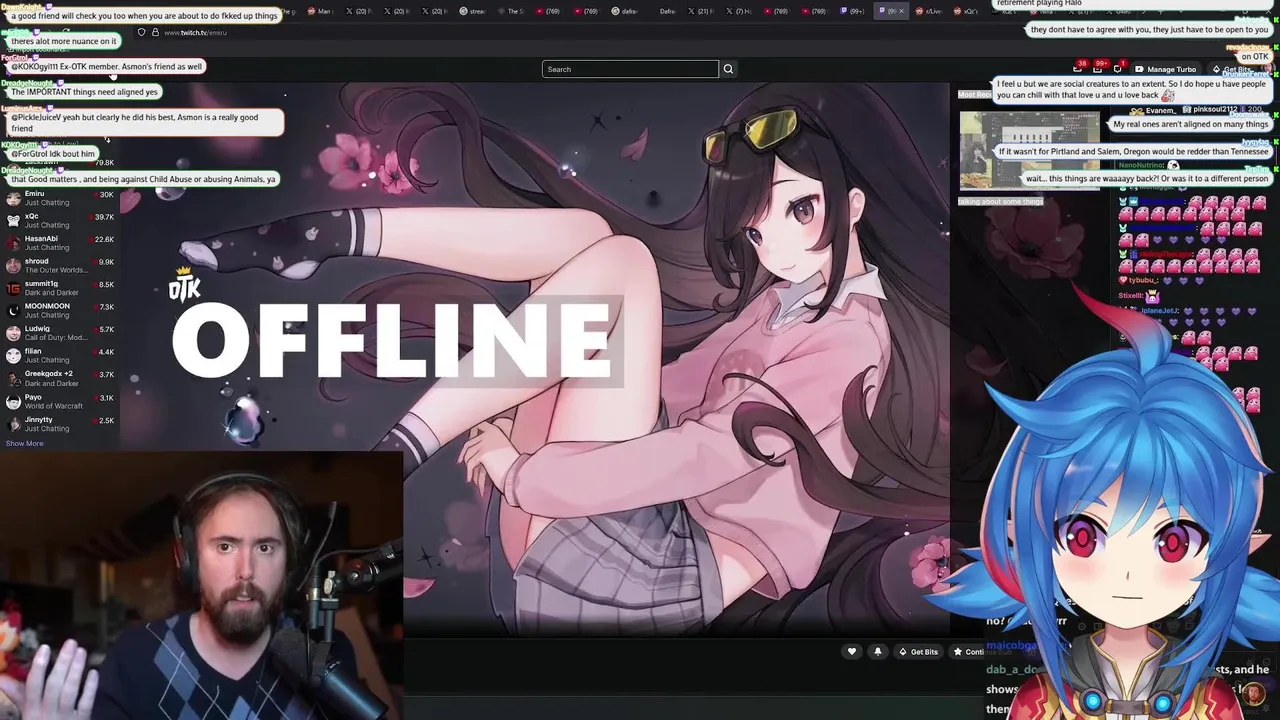This screenshot has width=1280, height=720.
Task: Click 'The Outer Worlds...' under shroud
Action: tap(56, 270)
